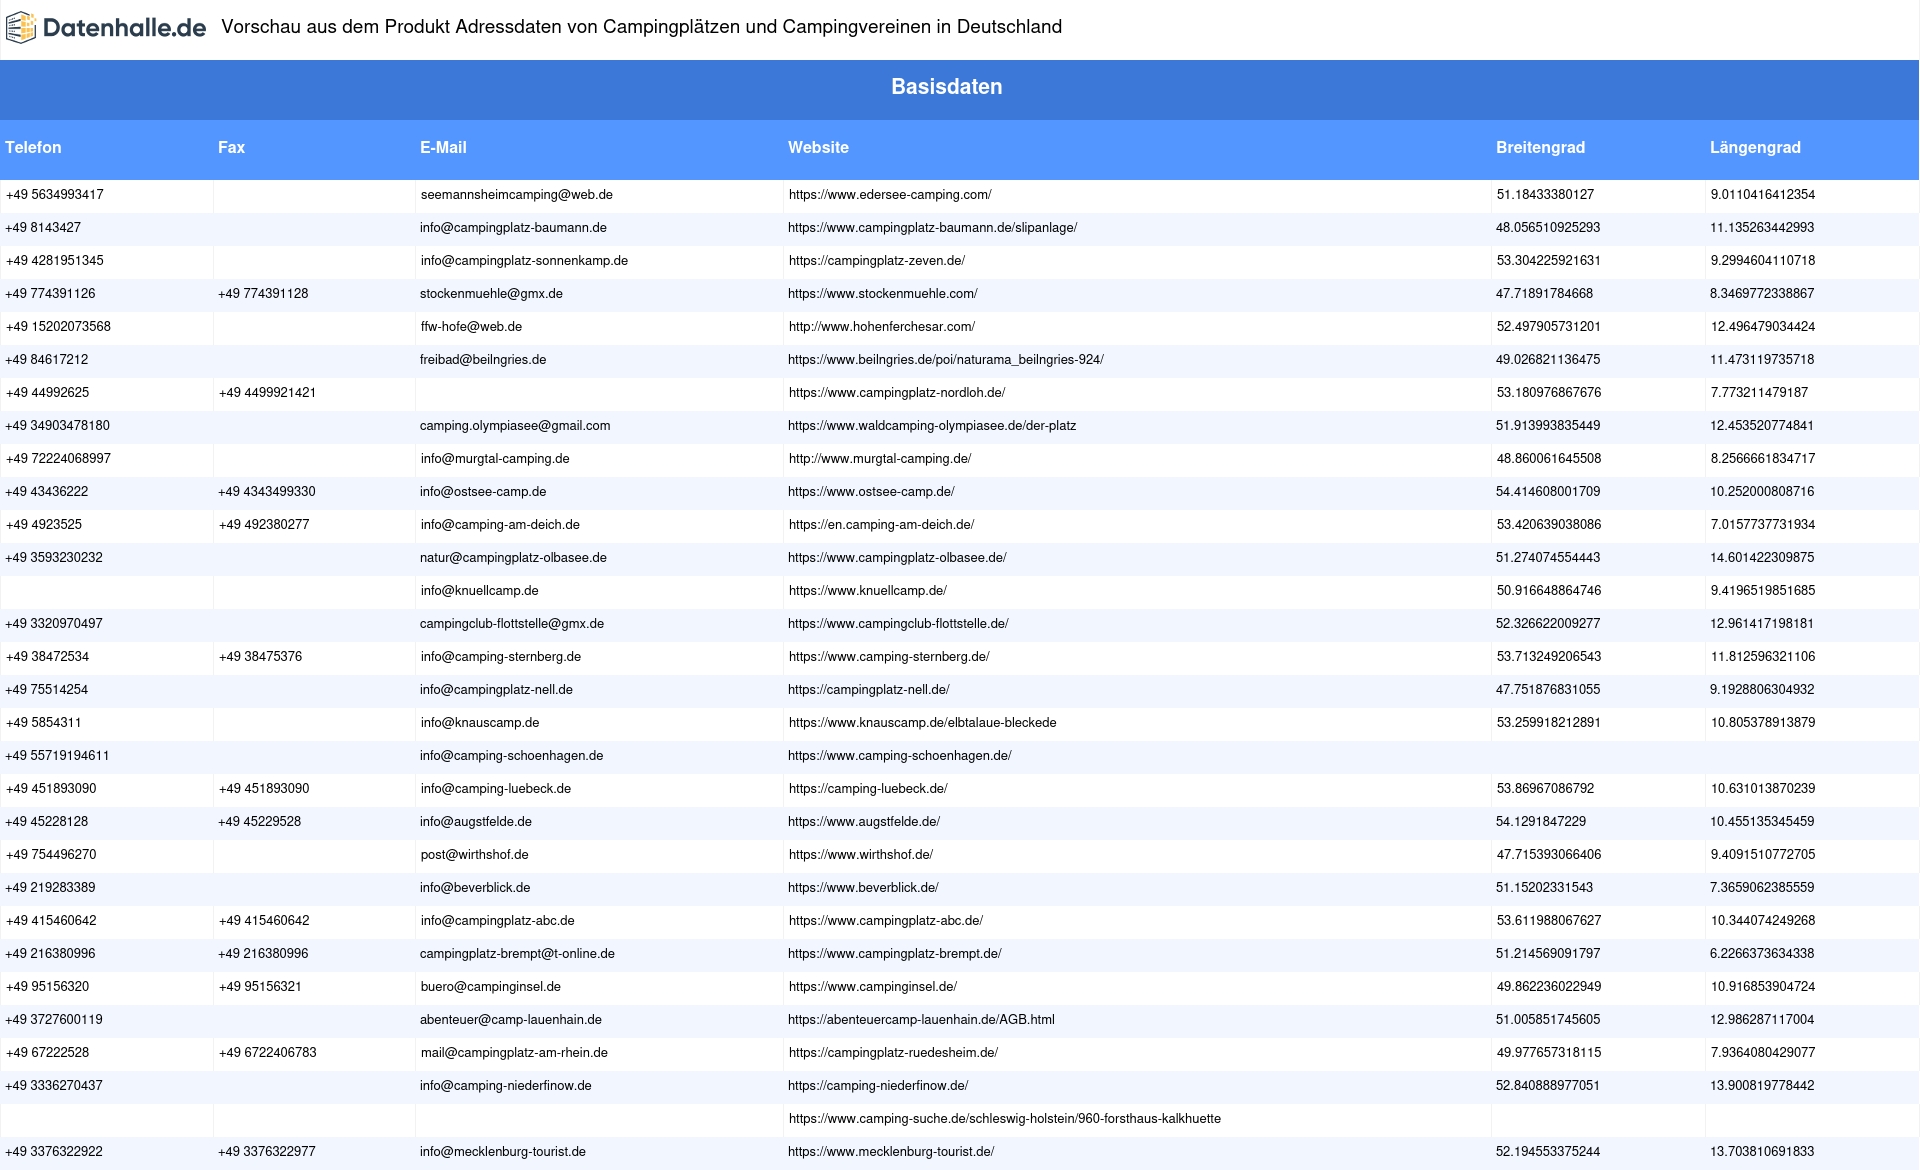This screenshot has width=1920, height=1170.
Task: Click the Längengrad column header
Action: [1755, 147]
